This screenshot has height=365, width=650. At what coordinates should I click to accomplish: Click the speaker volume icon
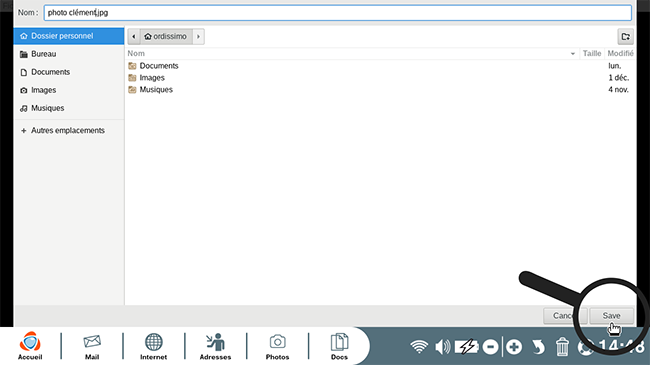[x=442, y=346]
